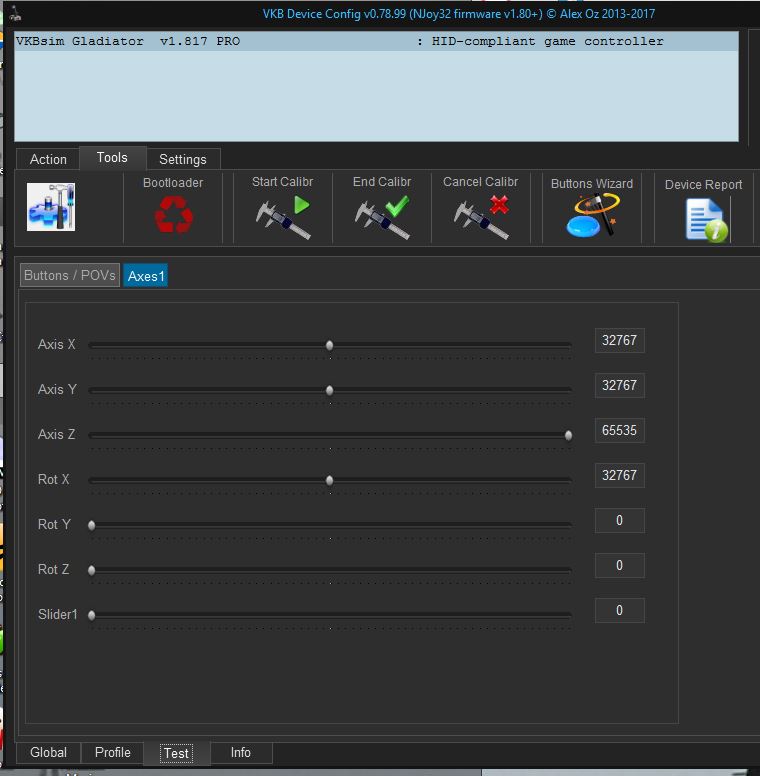
Task: Select the Axes1 tab
Action: point(146,276)
